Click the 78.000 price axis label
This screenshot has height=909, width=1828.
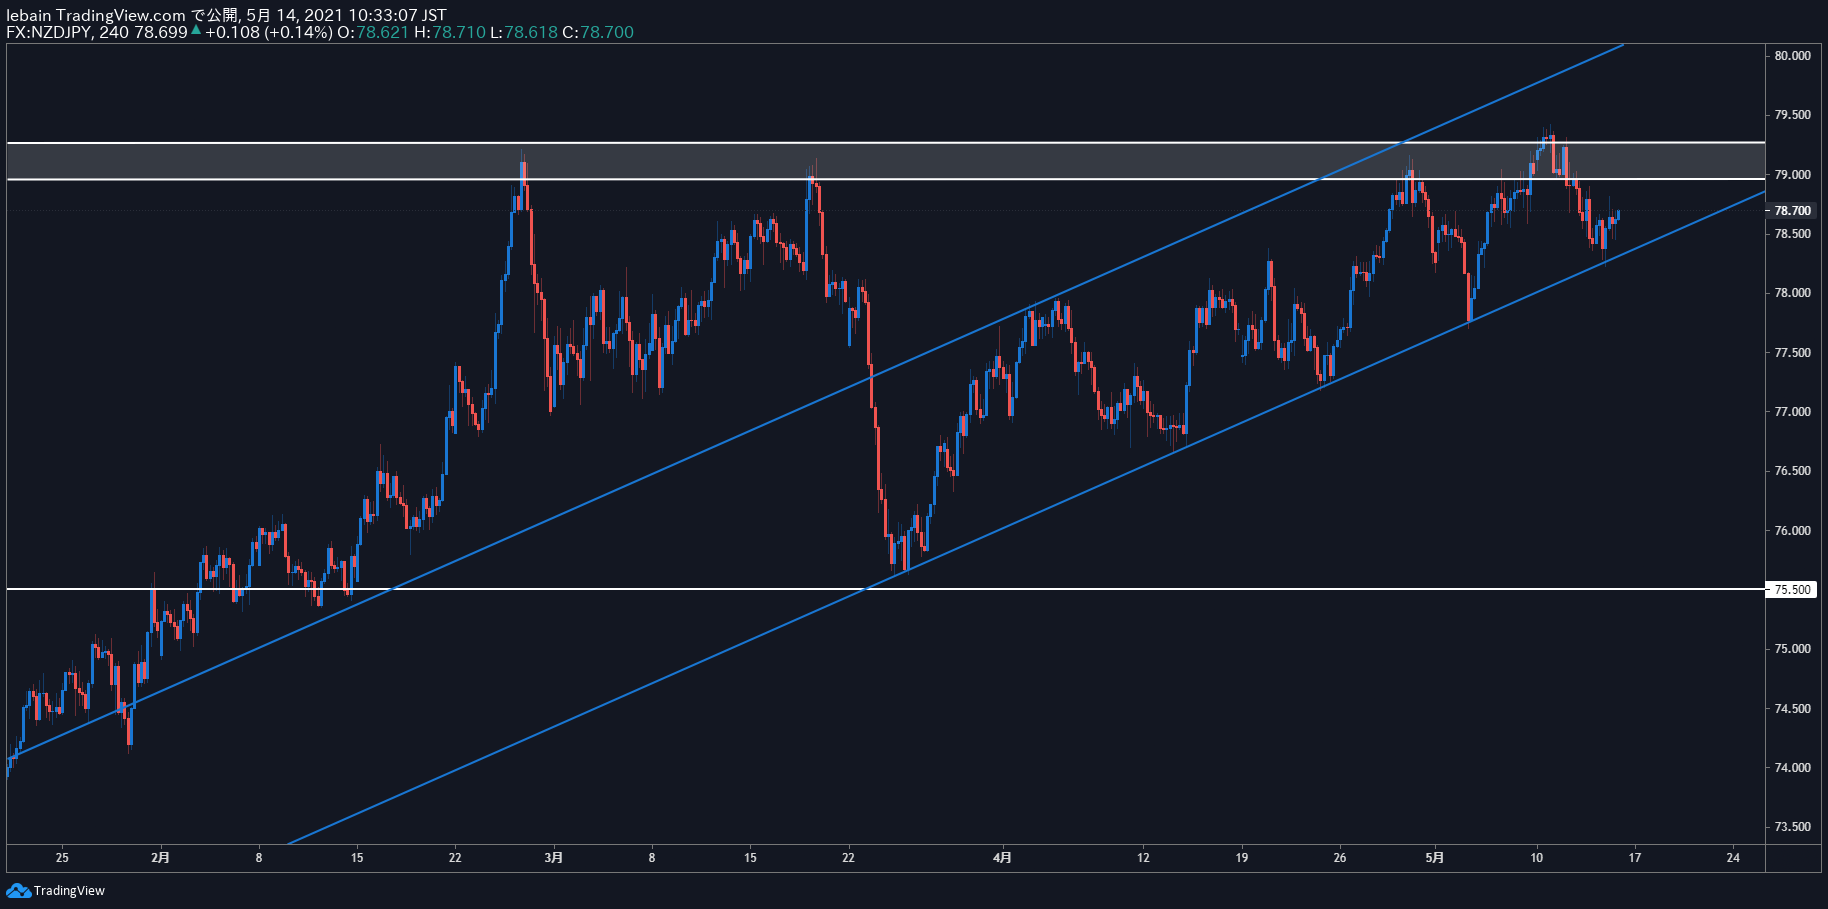[1792, 293]
